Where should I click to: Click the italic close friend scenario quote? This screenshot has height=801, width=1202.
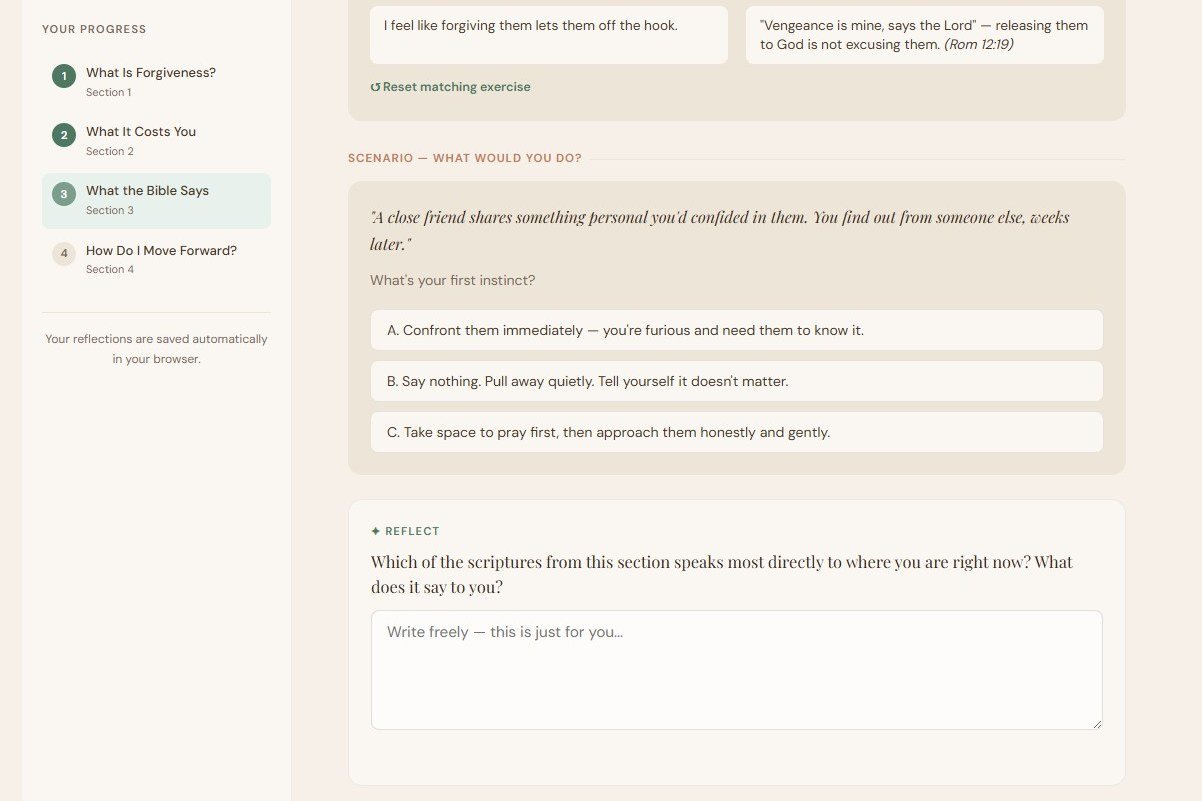[720, 230]
